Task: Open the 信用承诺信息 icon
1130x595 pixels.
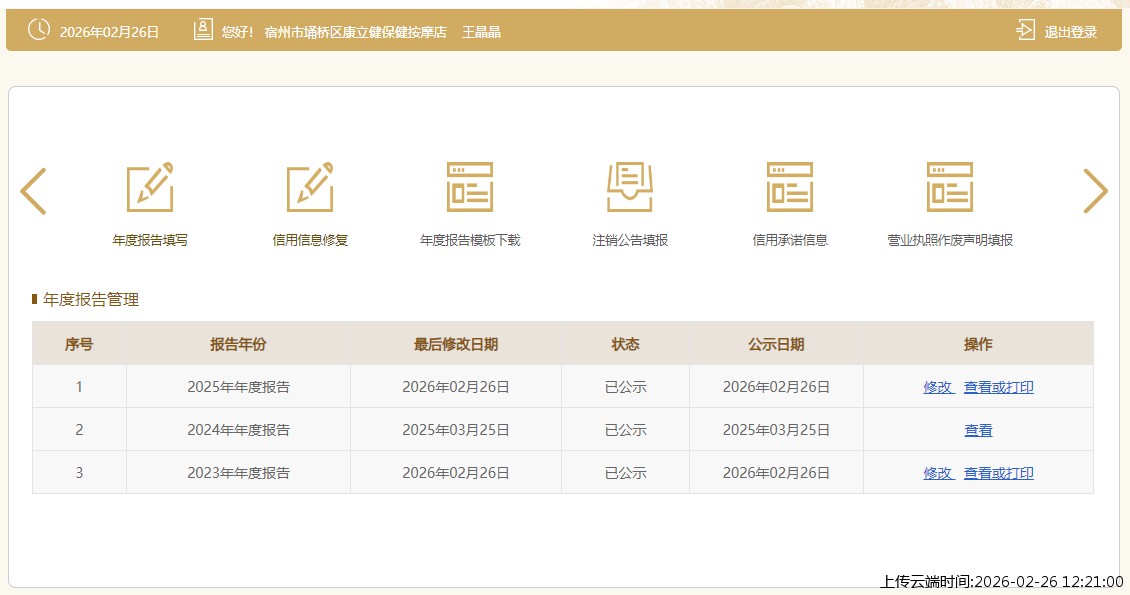Action: coord(790,187)
